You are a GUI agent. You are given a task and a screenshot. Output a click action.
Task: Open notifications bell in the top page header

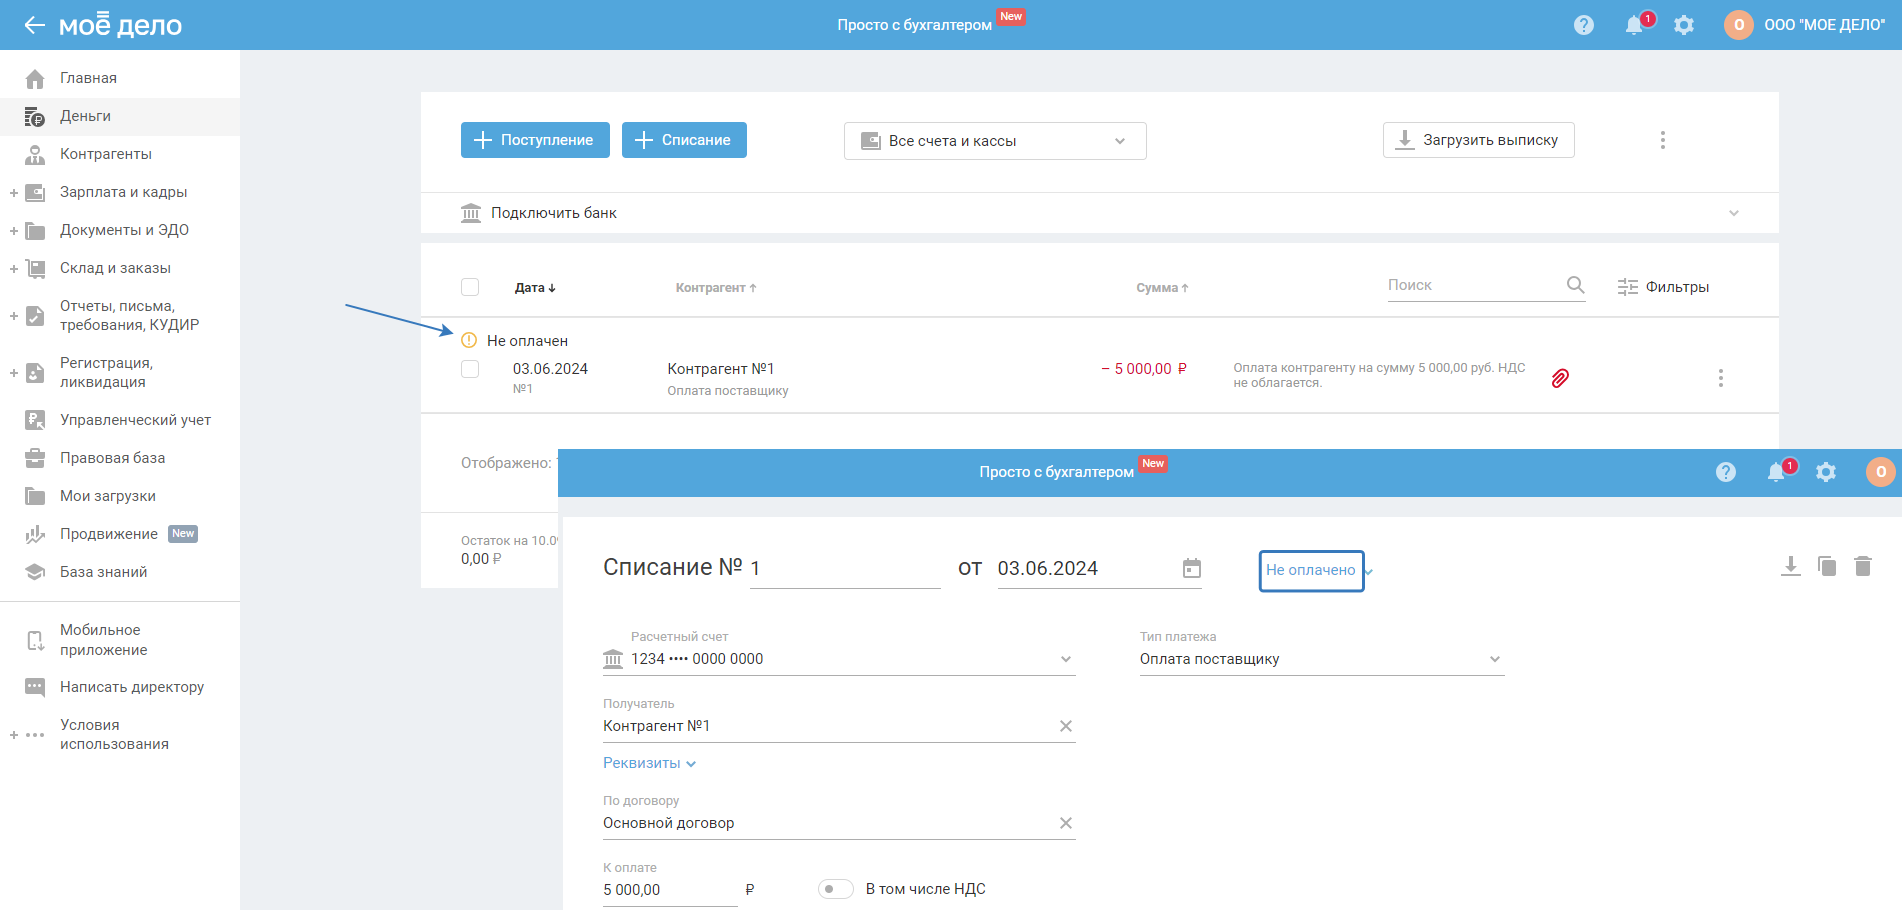(x=1634, y=25)
